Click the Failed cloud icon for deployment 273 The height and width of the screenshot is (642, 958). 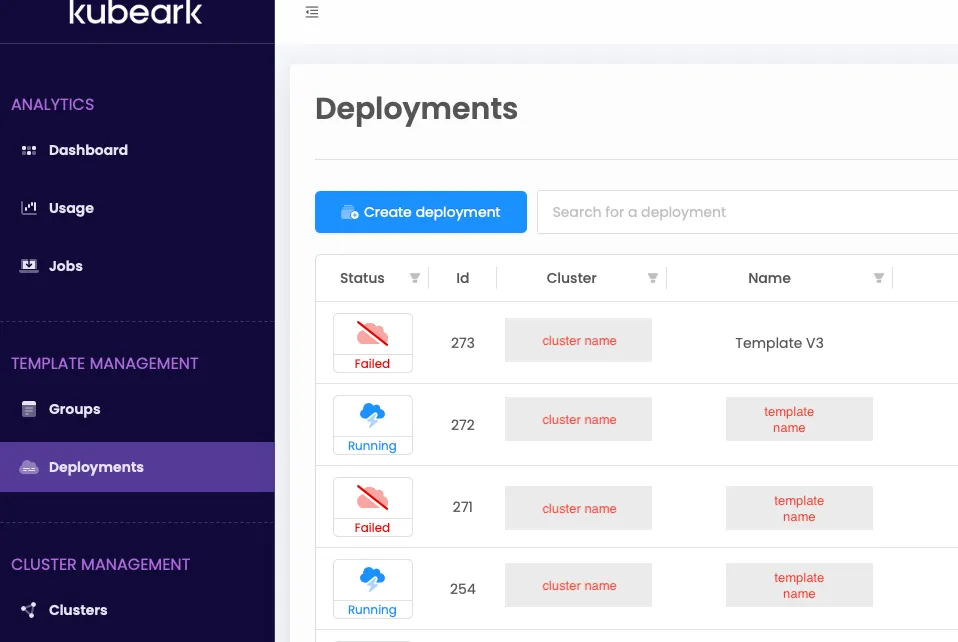pyautogui.click(x=372, y=334)
